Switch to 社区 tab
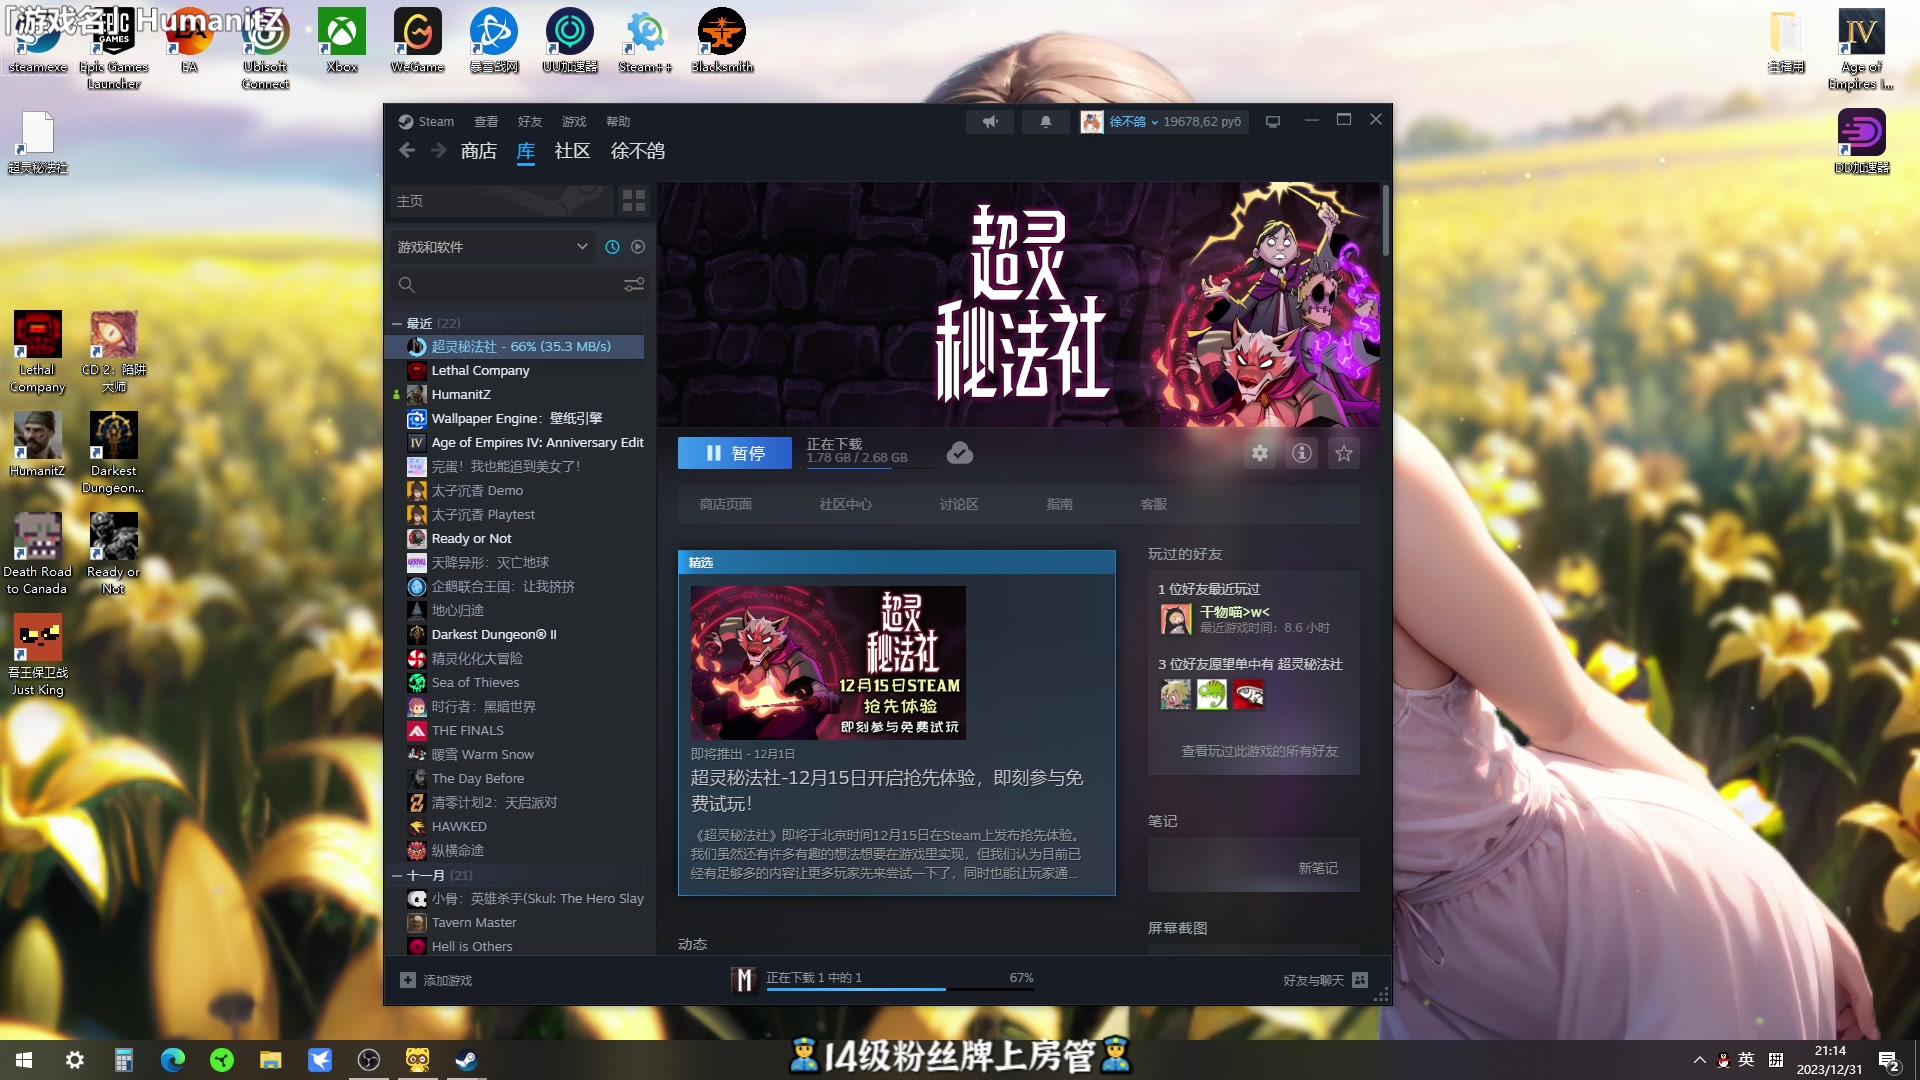This screenshot has width=1920, height=1080. click(572, 151)
